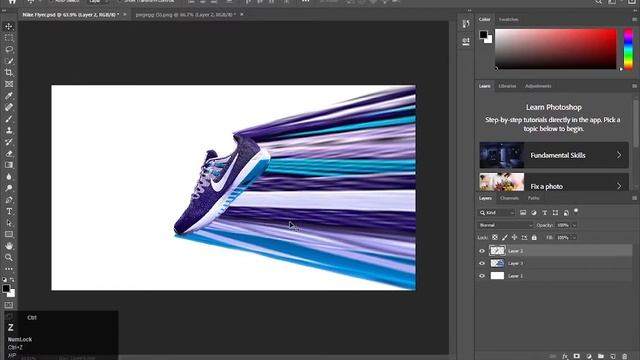Select Layer 3 thumbnail in Layers panel

pos(497,263)
